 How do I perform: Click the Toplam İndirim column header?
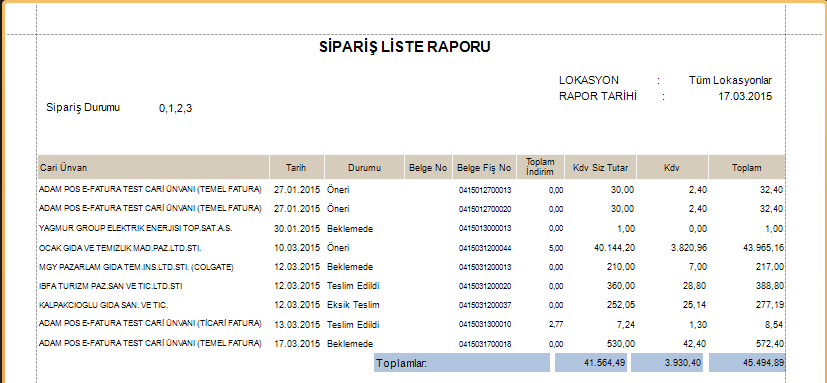click(x=541, y=168)
